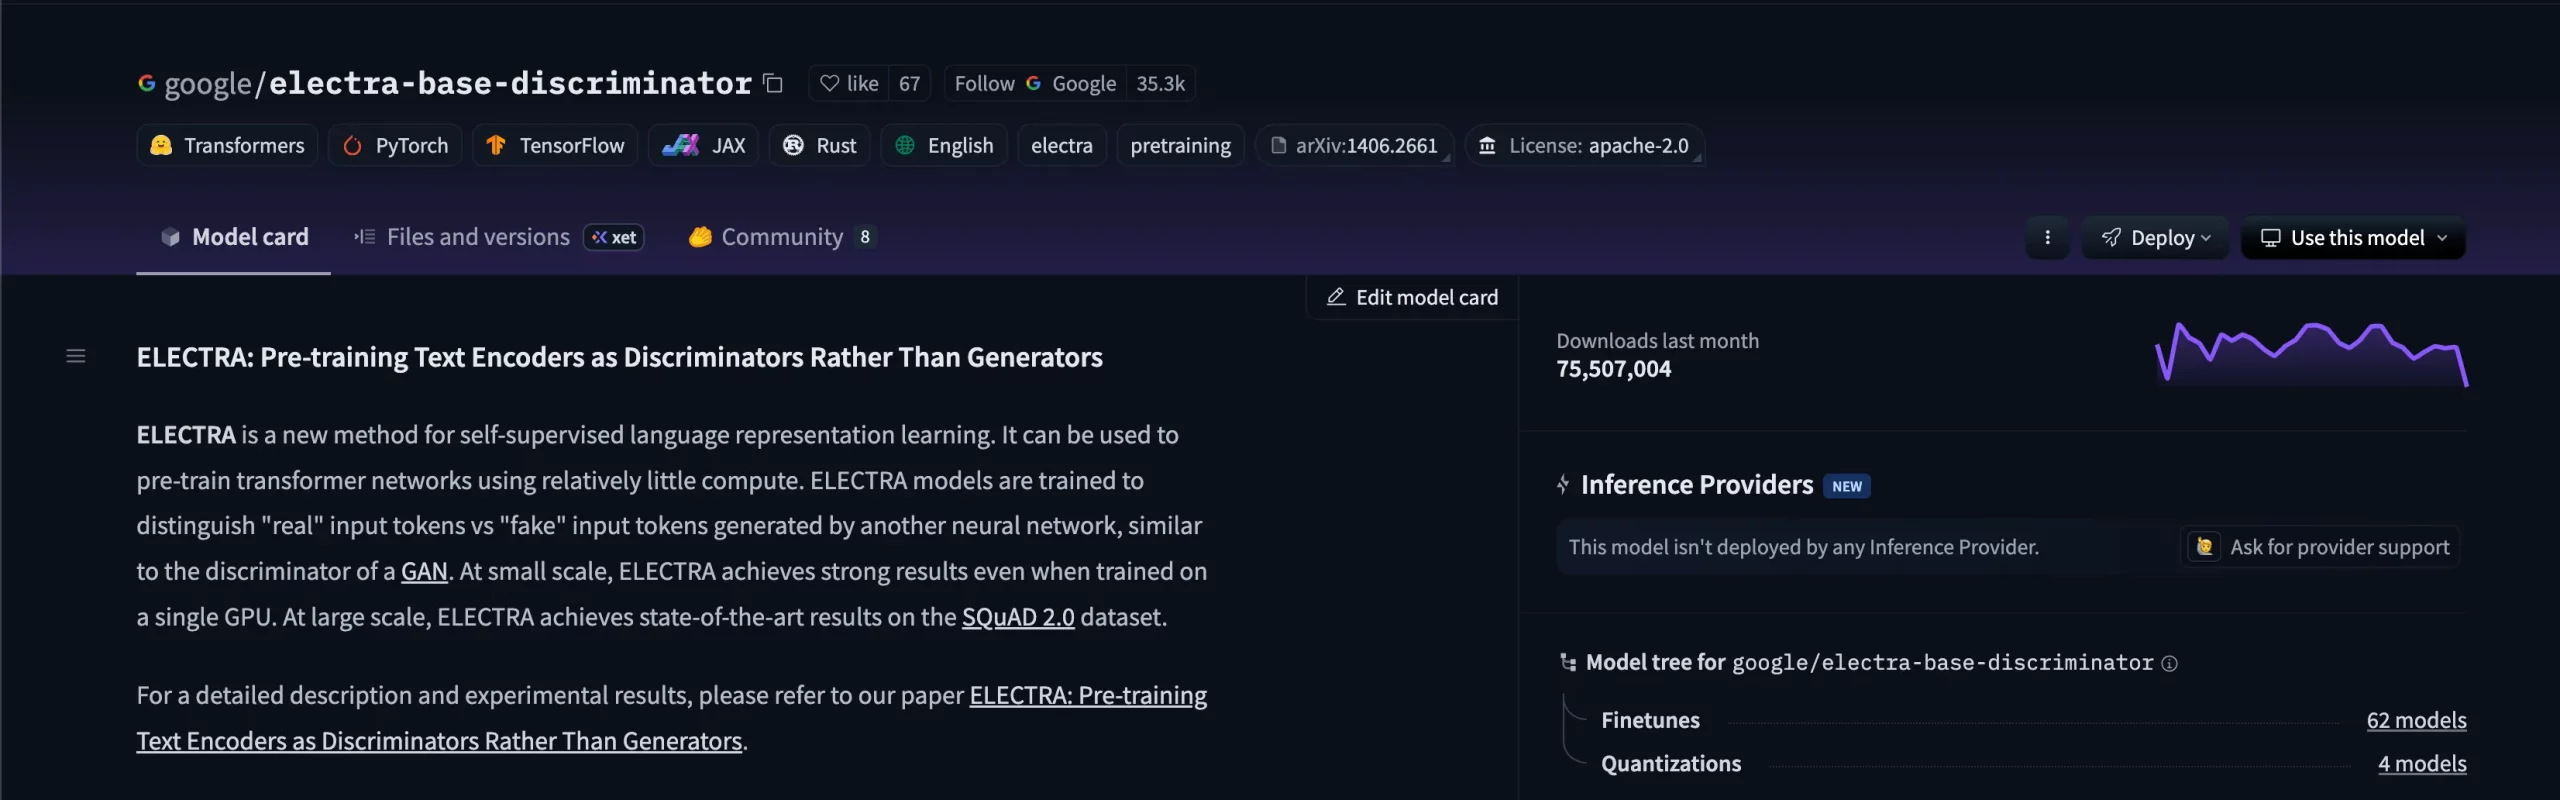Open the Community tab
2560x800 pixels.
[782, 238]
